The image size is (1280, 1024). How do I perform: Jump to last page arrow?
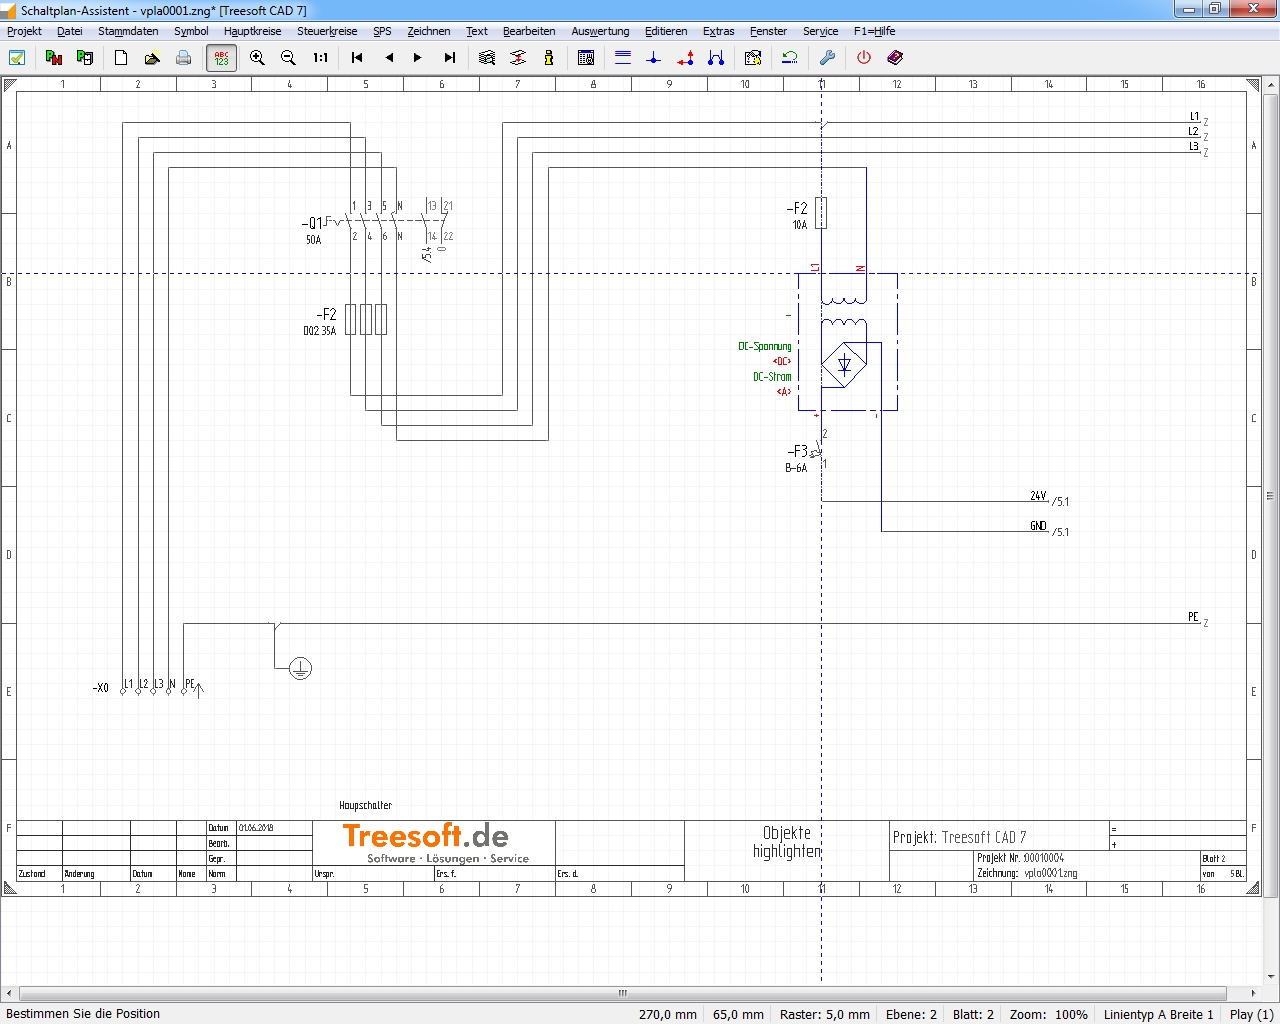click(449, 58)
